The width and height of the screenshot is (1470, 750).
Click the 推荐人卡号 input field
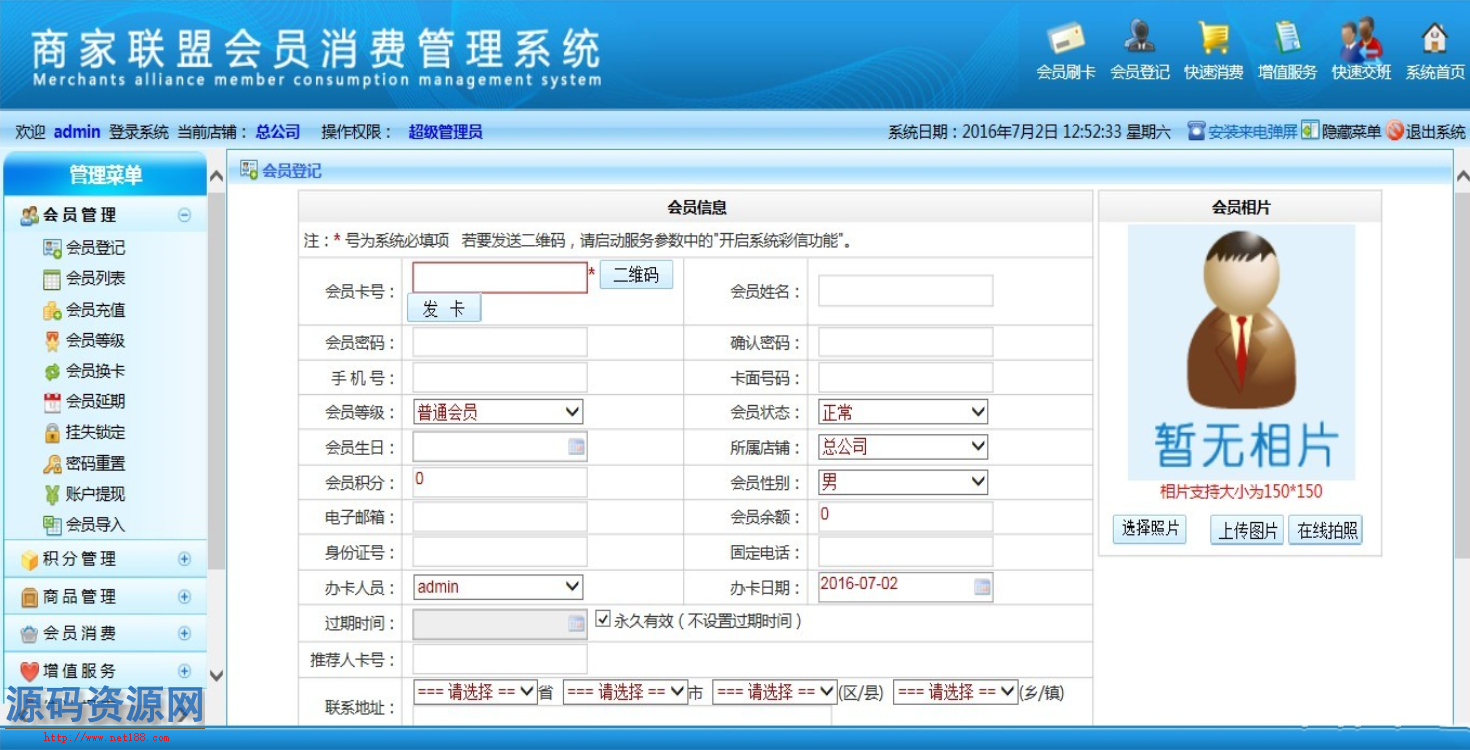click(500, 659)
